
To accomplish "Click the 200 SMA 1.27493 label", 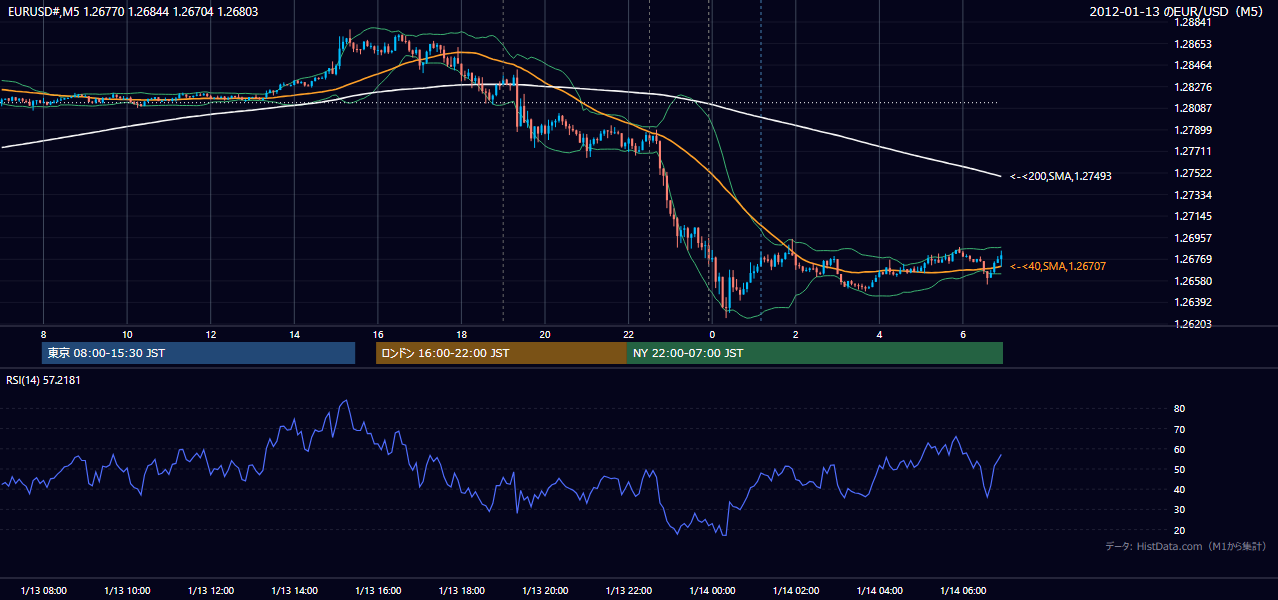I will (1061, 176).
